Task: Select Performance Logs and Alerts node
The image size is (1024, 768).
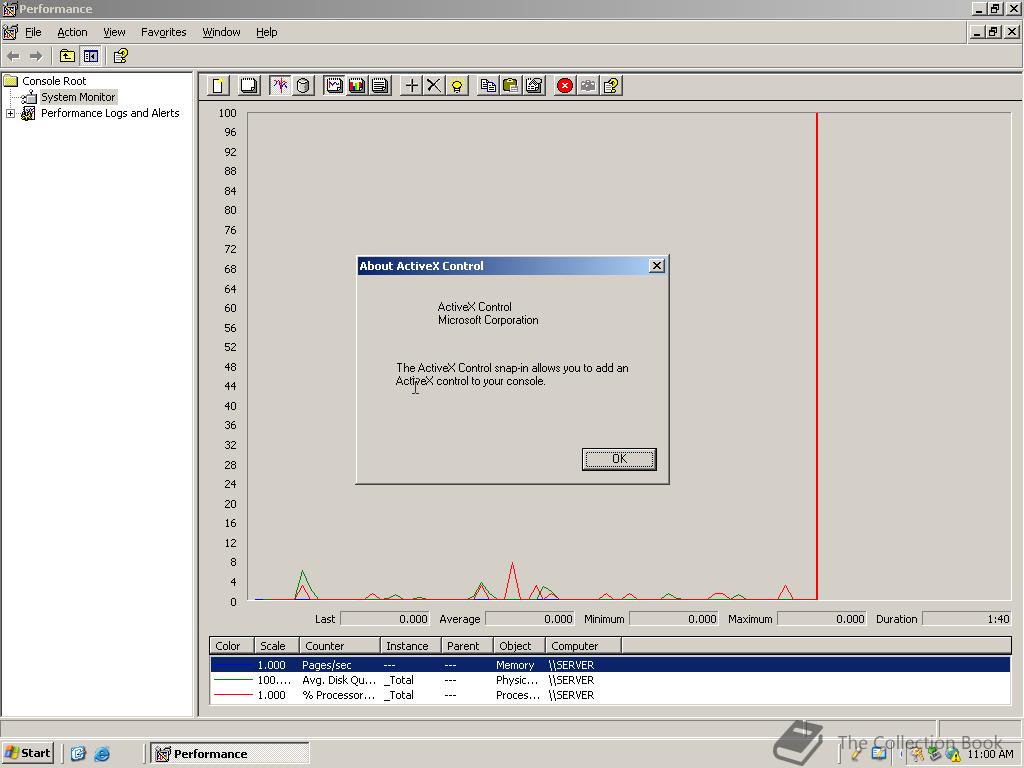Action: pos(110,113)
